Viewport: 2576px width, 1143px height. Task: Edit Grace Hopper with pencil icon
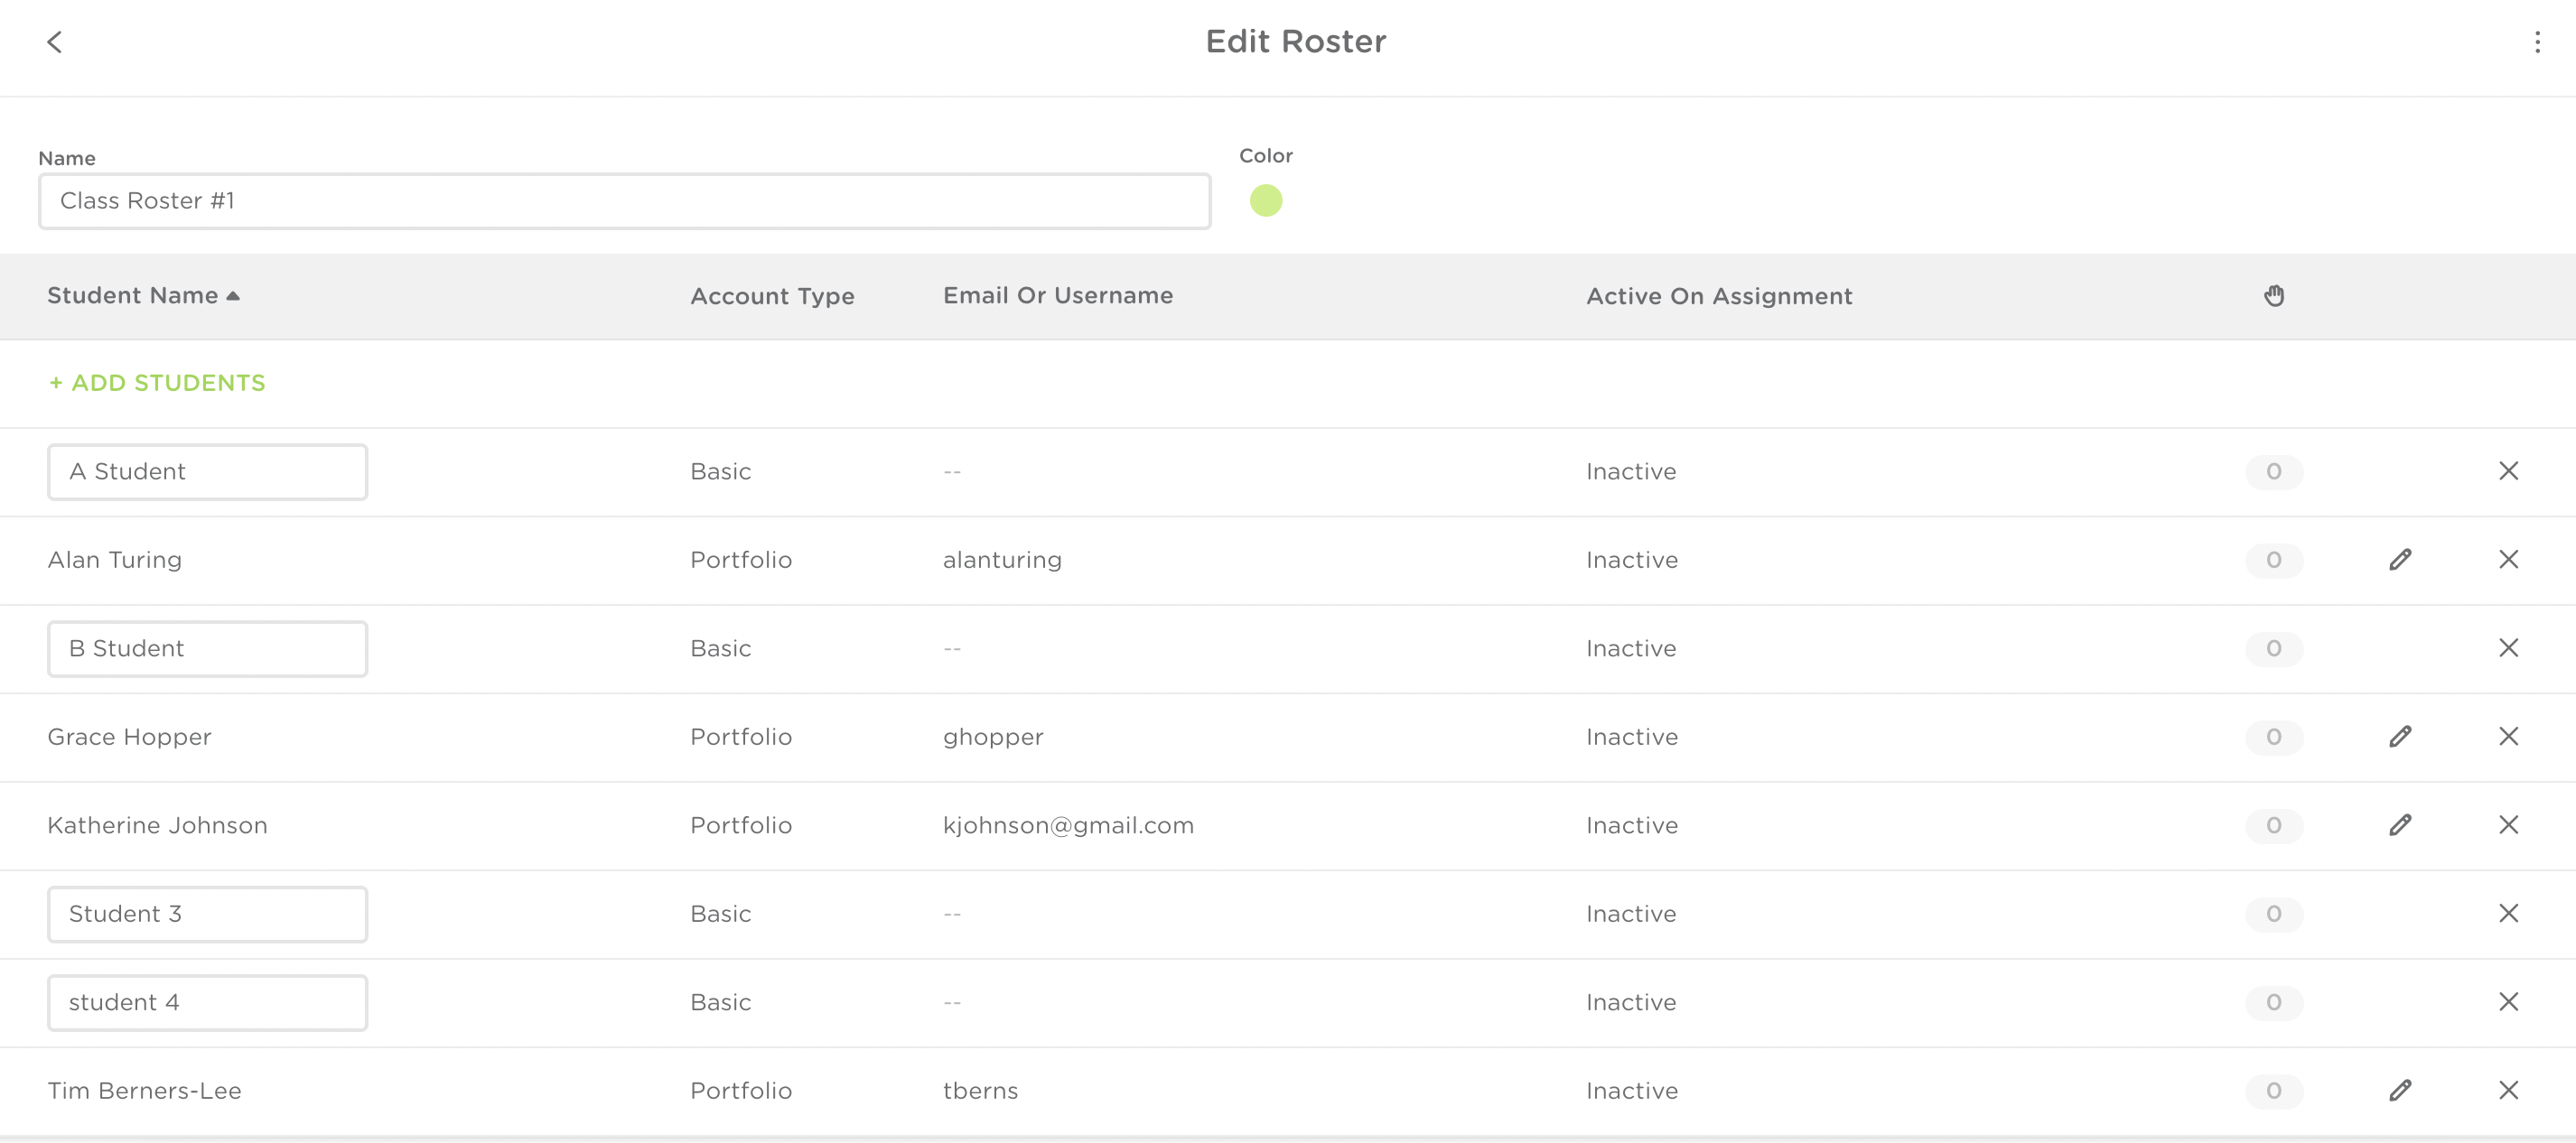[x=2400, y=737]
